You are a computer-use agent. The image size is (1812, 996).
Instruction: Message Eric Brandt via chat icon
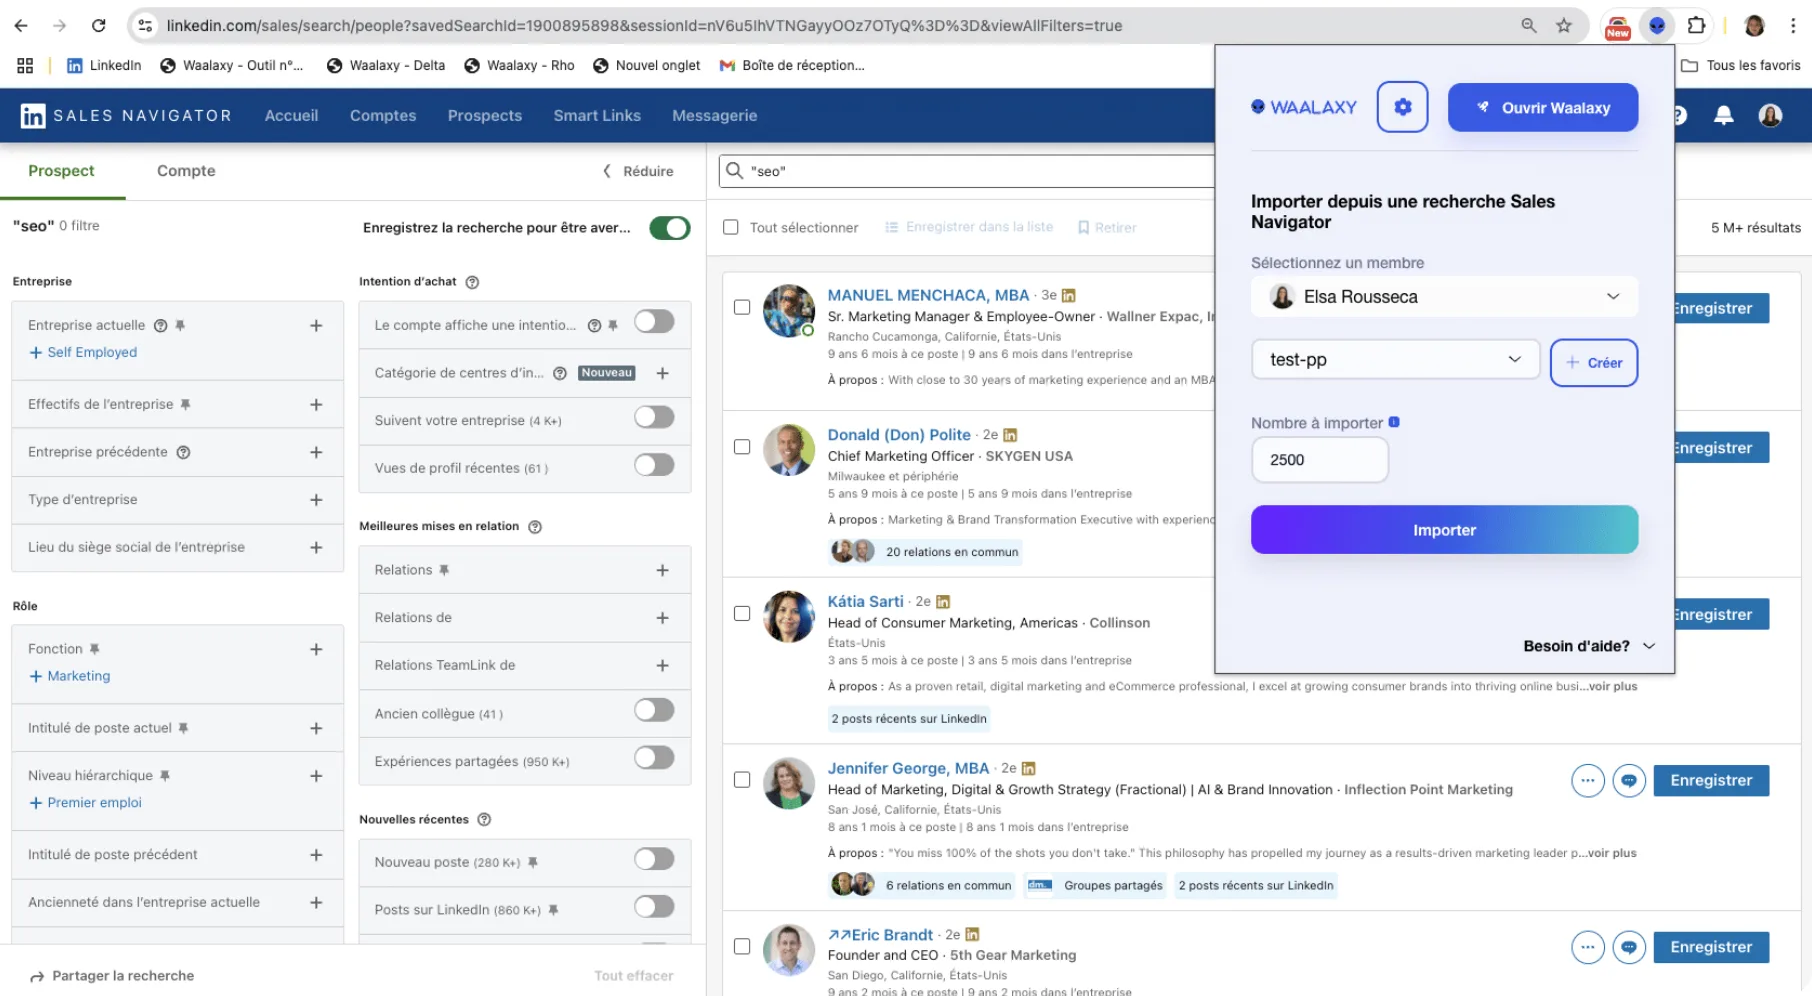pos(1629,947)
